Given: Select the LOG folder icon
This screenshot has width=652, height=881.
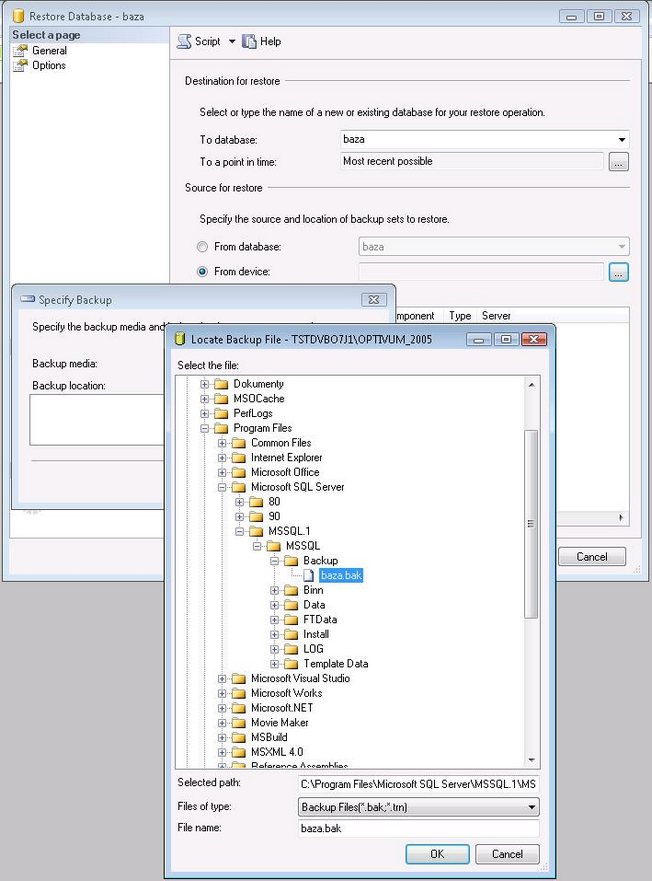Looking at the screenshot, I should [x=291, y=648].
